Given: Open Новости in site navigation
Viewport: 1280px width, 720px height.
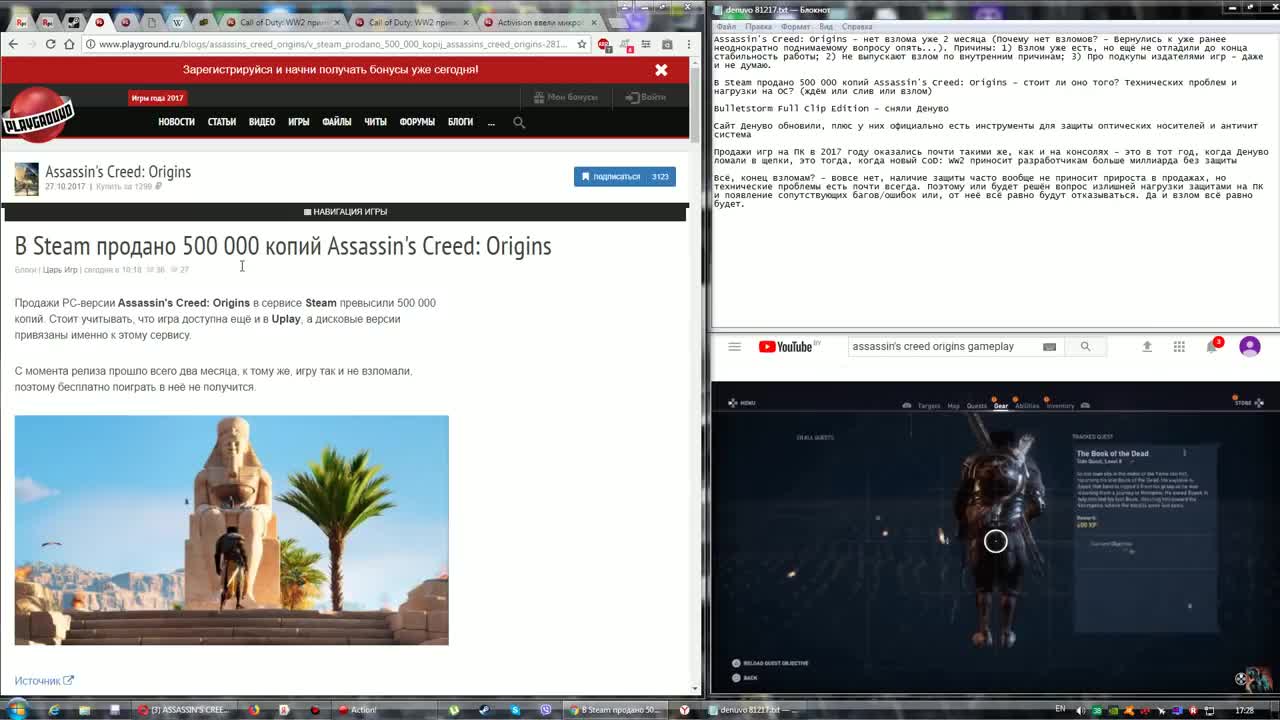Looking at the screenshot, I should point(176,122).
